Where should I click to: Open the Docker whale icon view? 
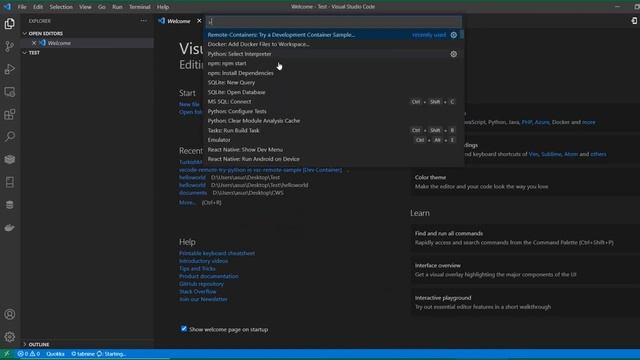click(10, 228)
